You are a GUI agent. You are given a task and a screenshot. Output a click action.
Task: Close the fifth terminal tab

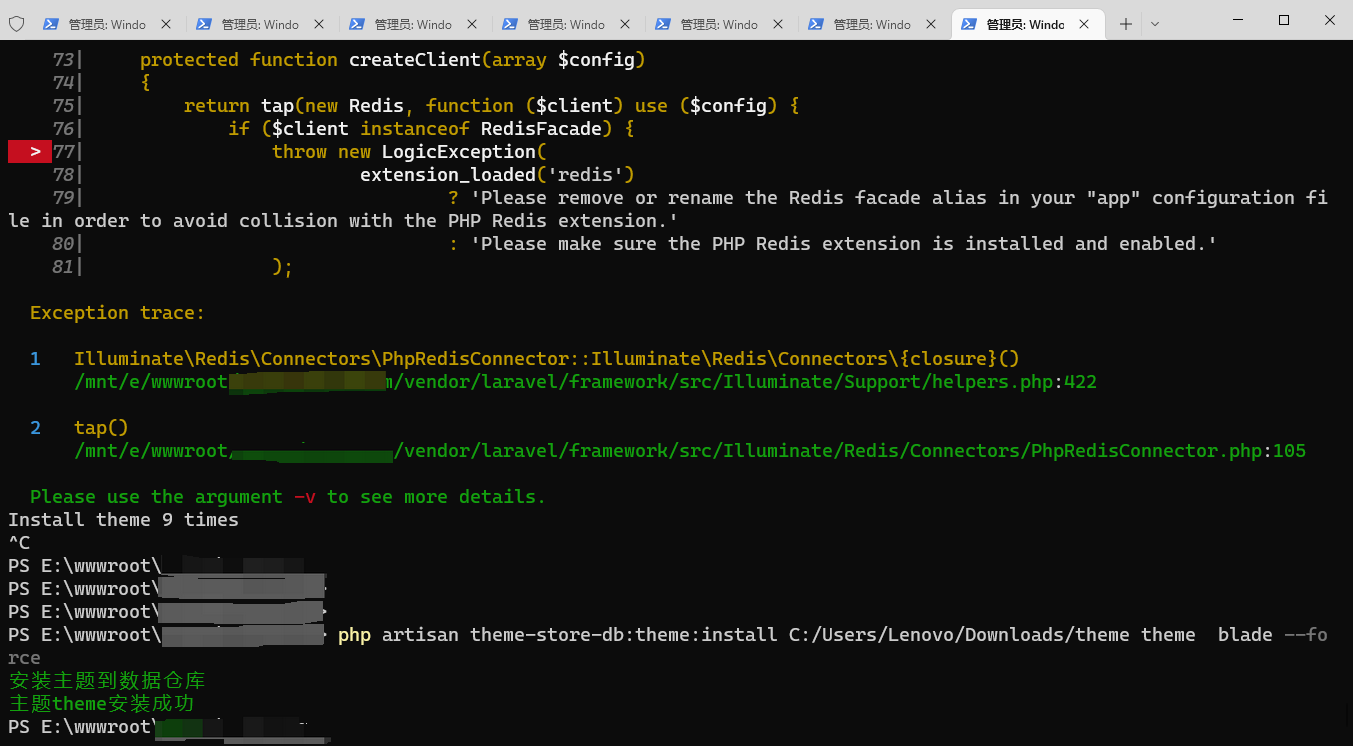click(x=778, y=24)
